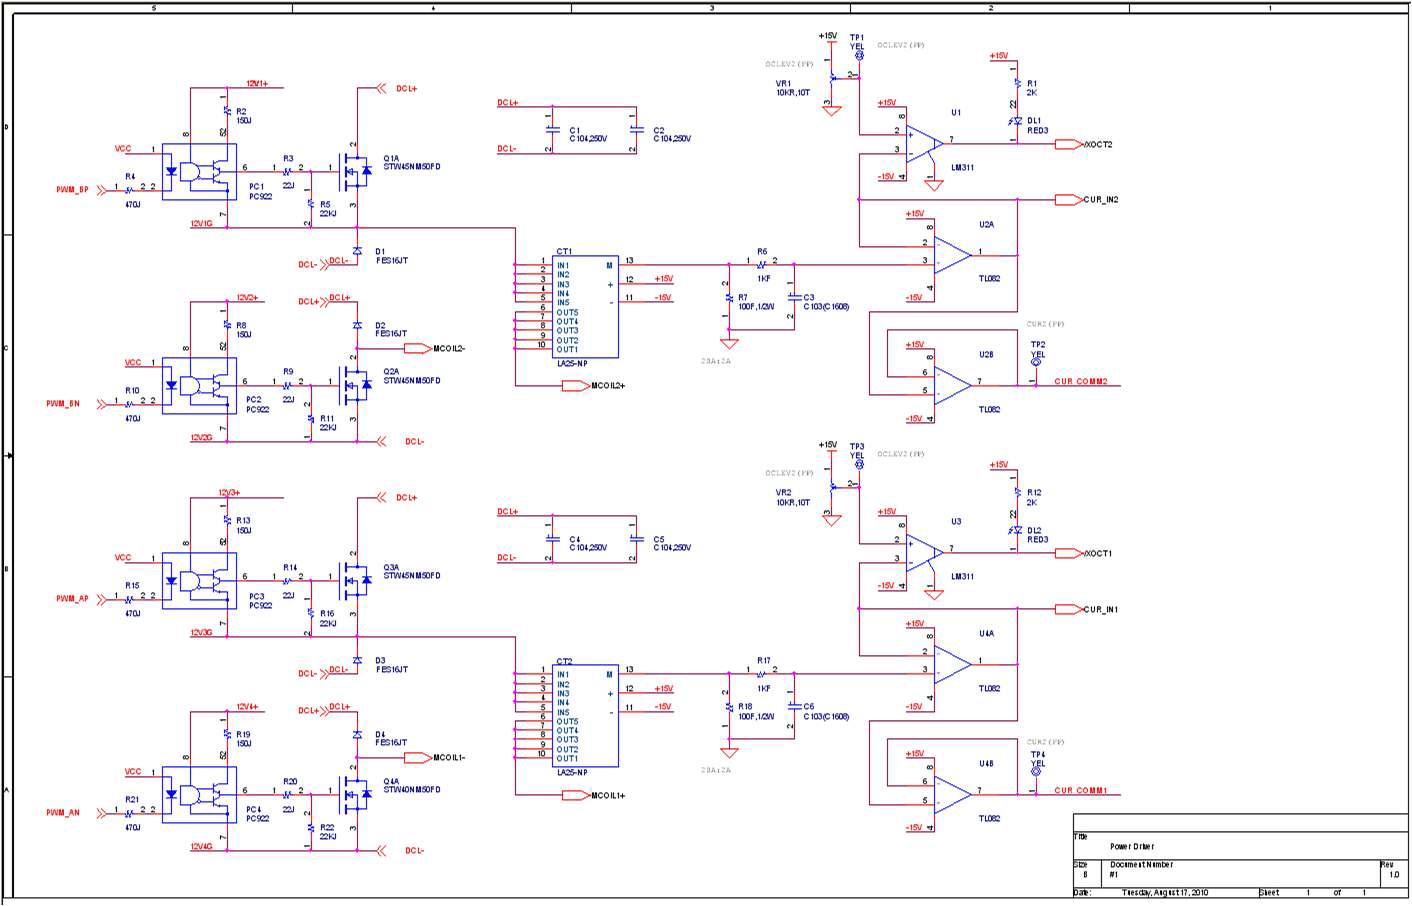Select the U1 LM311 comparator triangle
This screenshot has width=1412, height=906.
(923, 144)
